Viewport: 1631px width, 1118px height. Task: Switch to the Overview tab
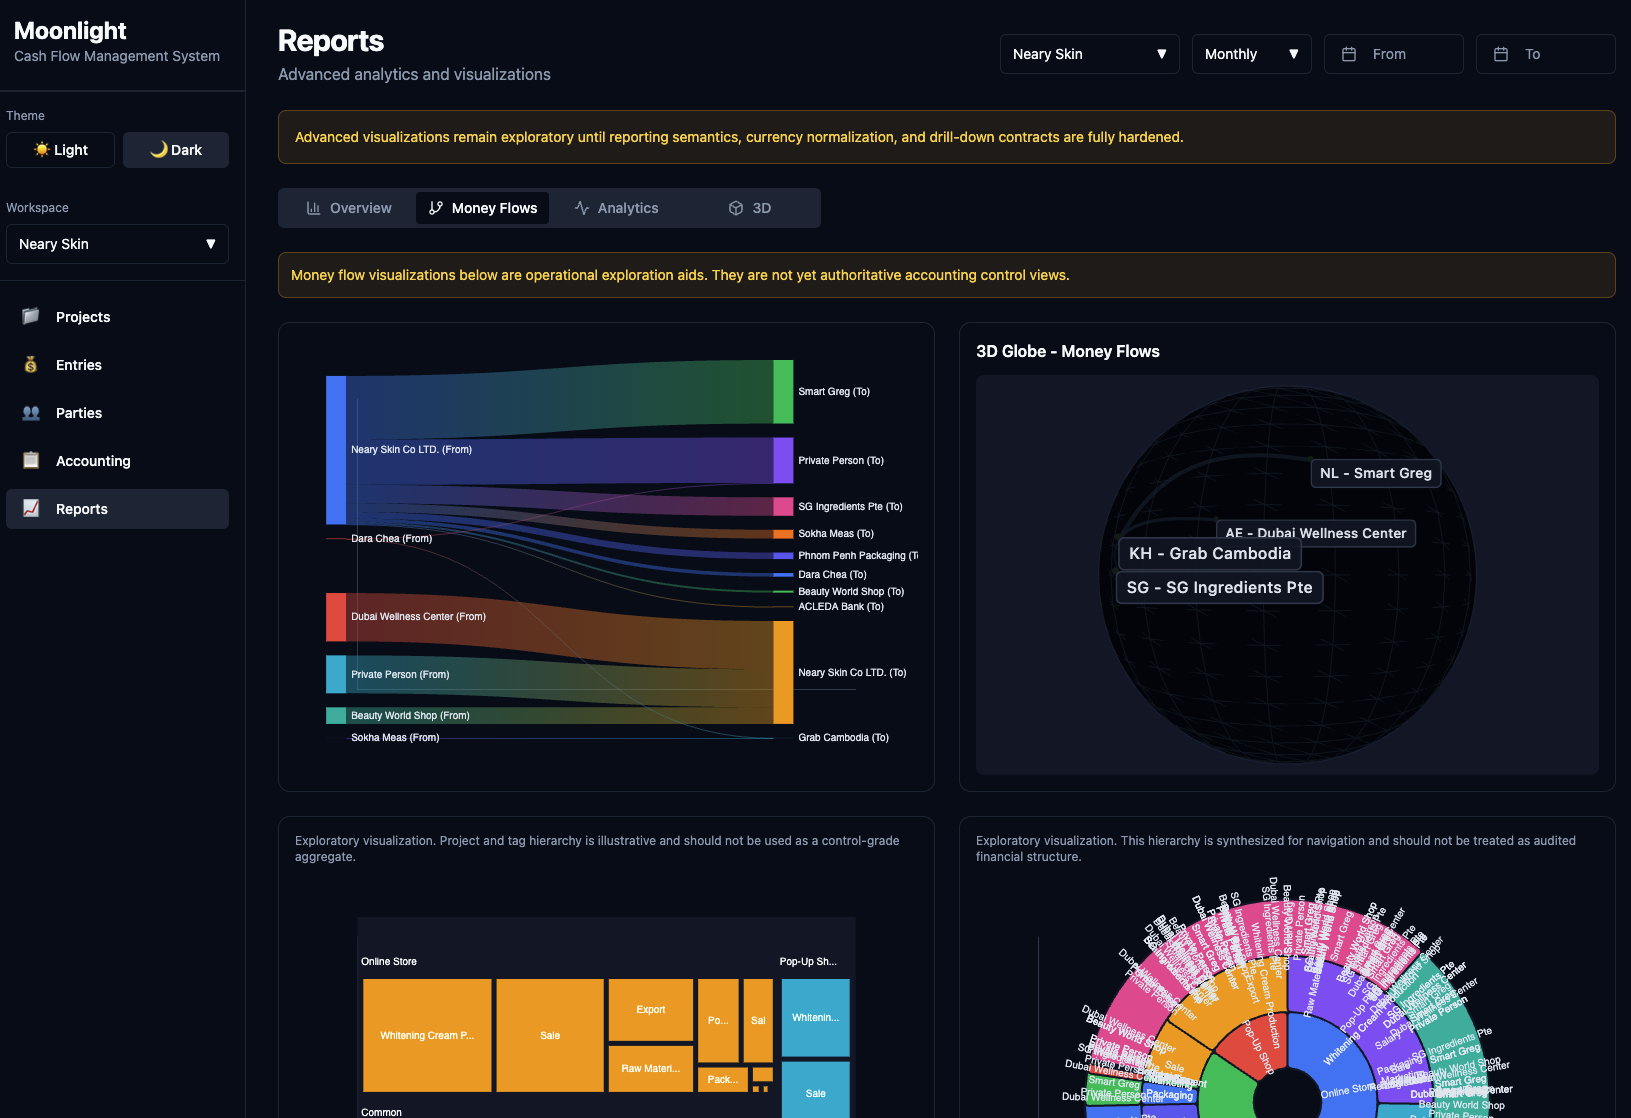349,208
